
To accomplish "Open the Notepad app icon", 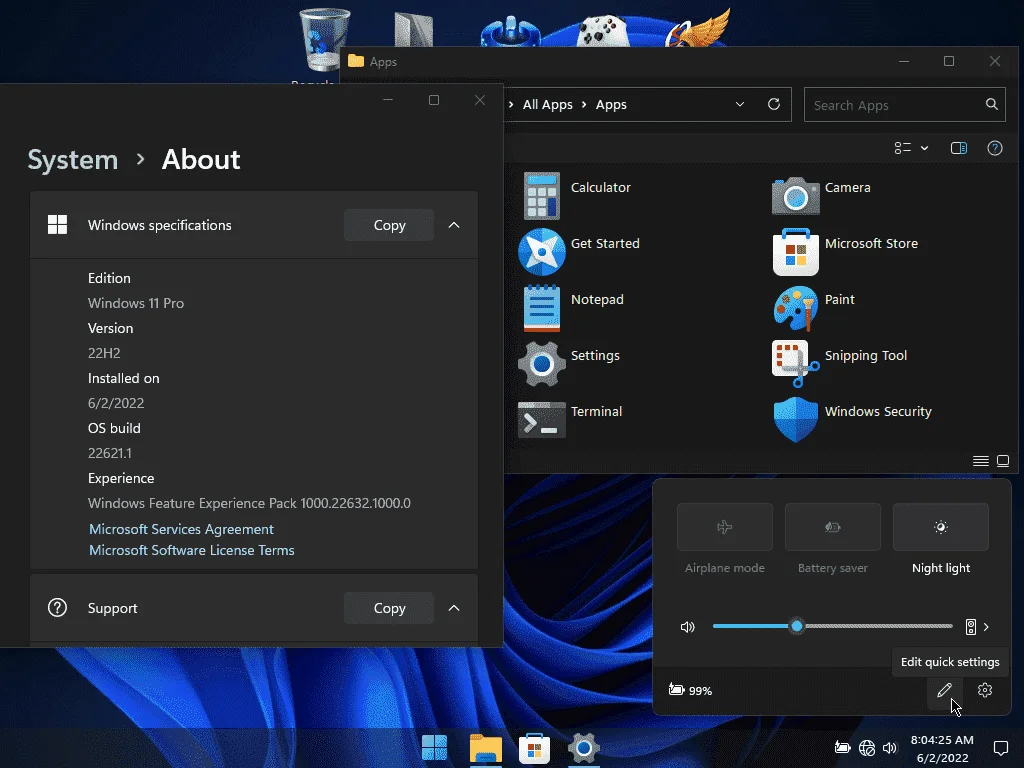I will tap(541, 308).
